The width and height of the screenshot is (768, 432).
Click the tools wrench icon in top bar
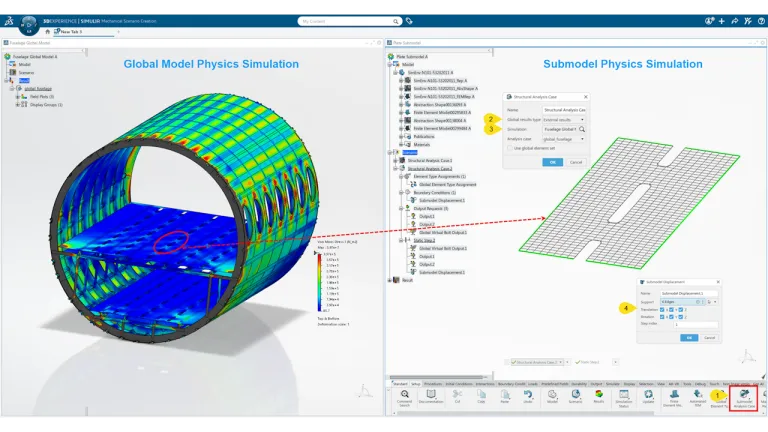tap(748, 21)
